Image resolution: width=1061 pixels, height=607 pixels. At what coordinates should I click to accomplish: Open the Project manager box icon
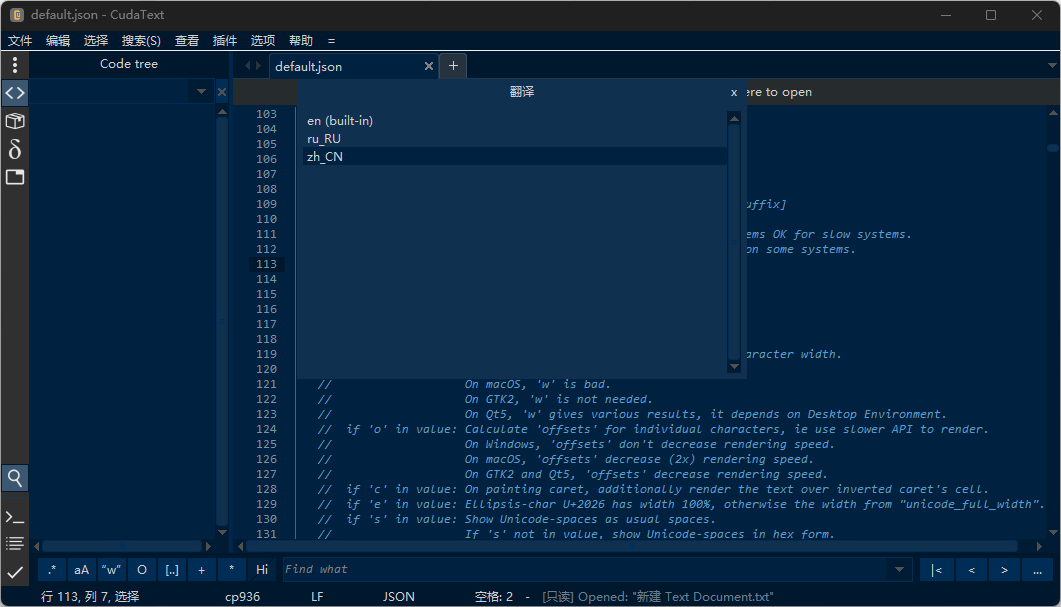coord(15,121)
